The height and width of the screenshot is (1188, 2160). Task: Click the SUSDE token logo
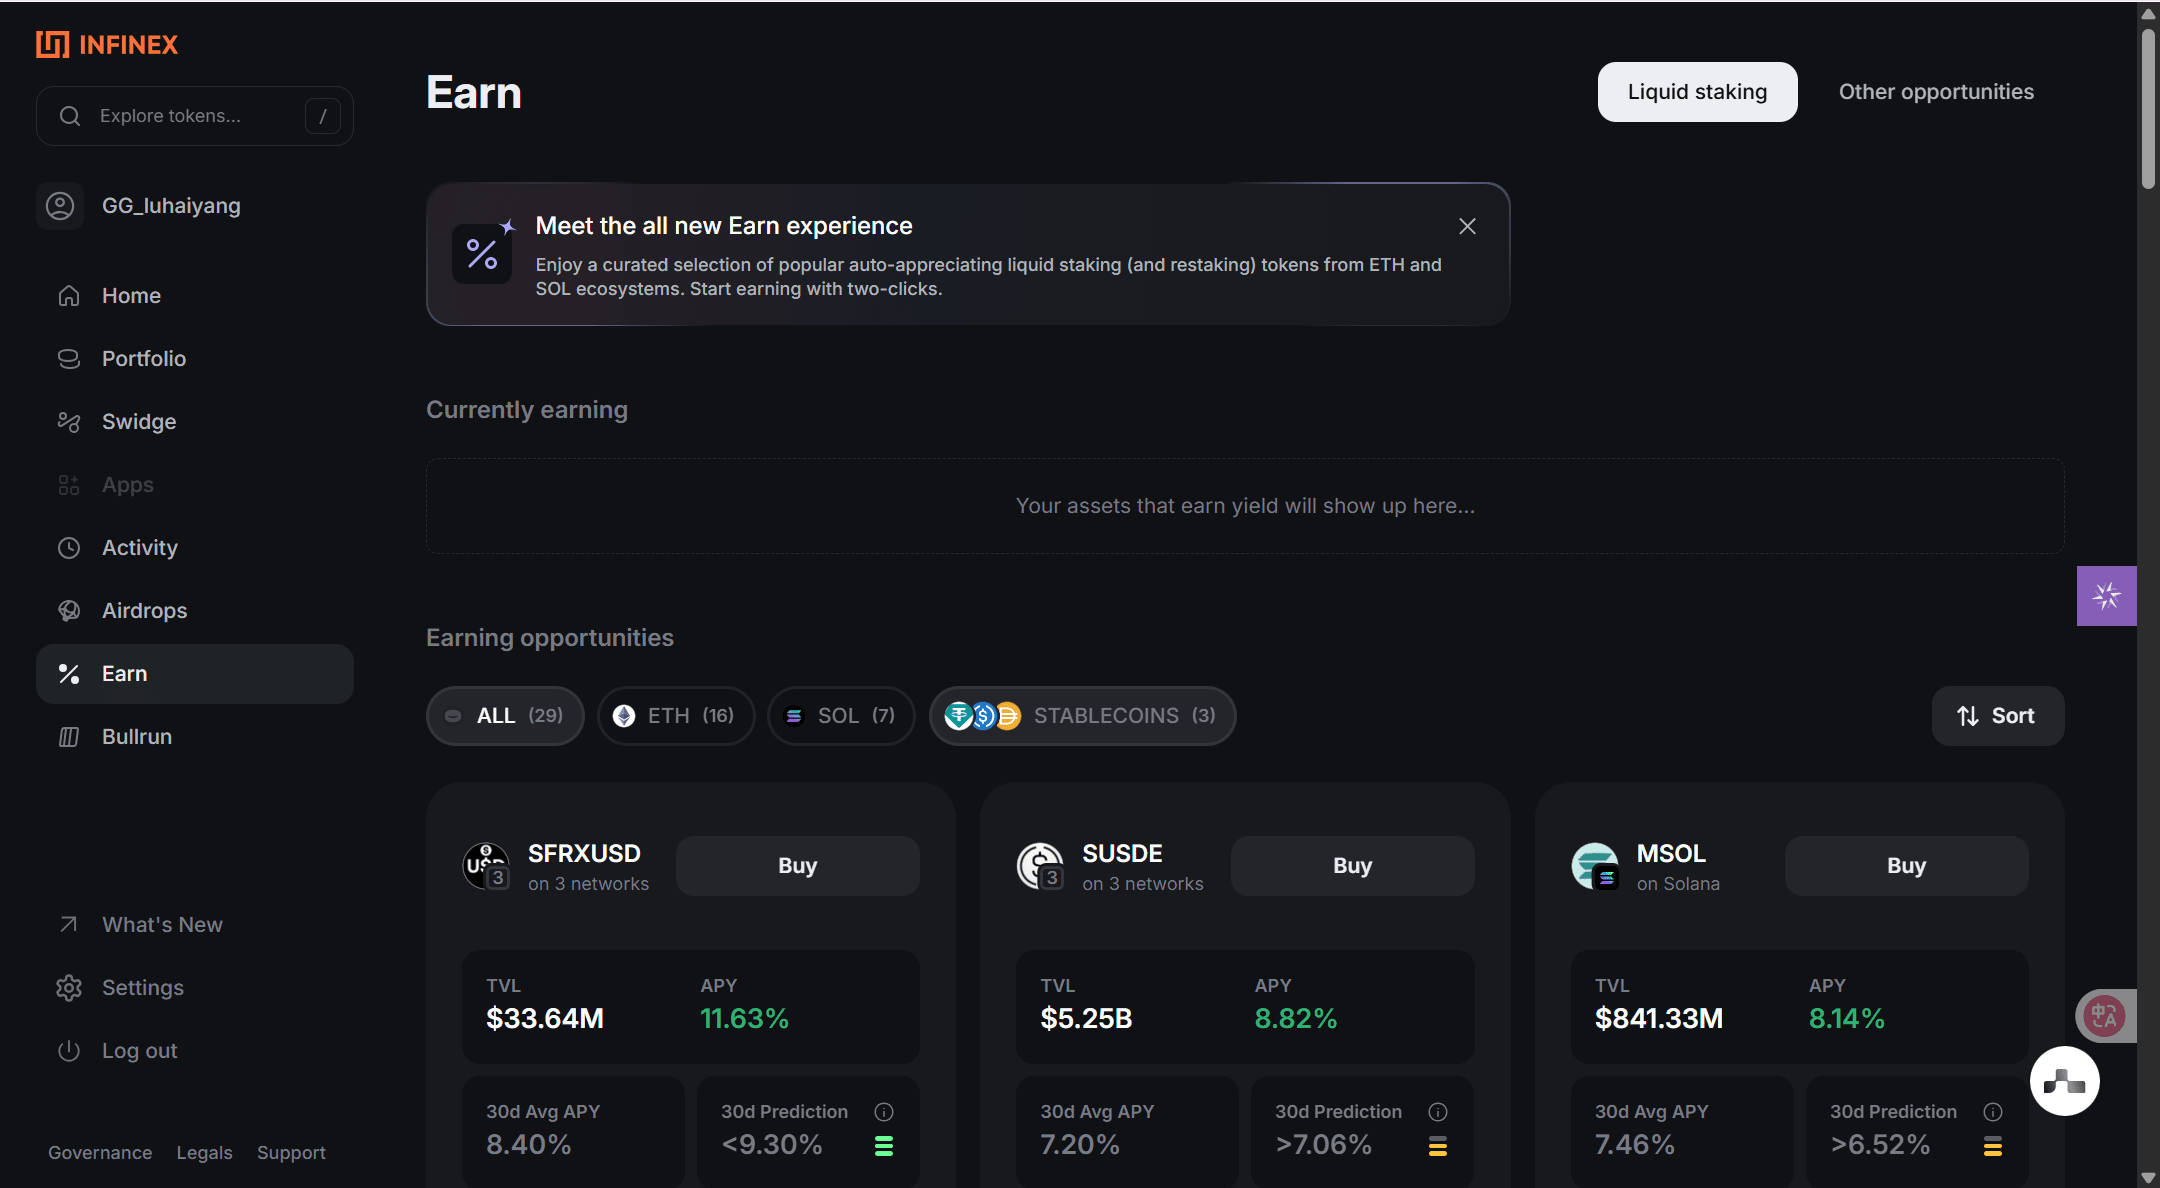click(1041, 866)
